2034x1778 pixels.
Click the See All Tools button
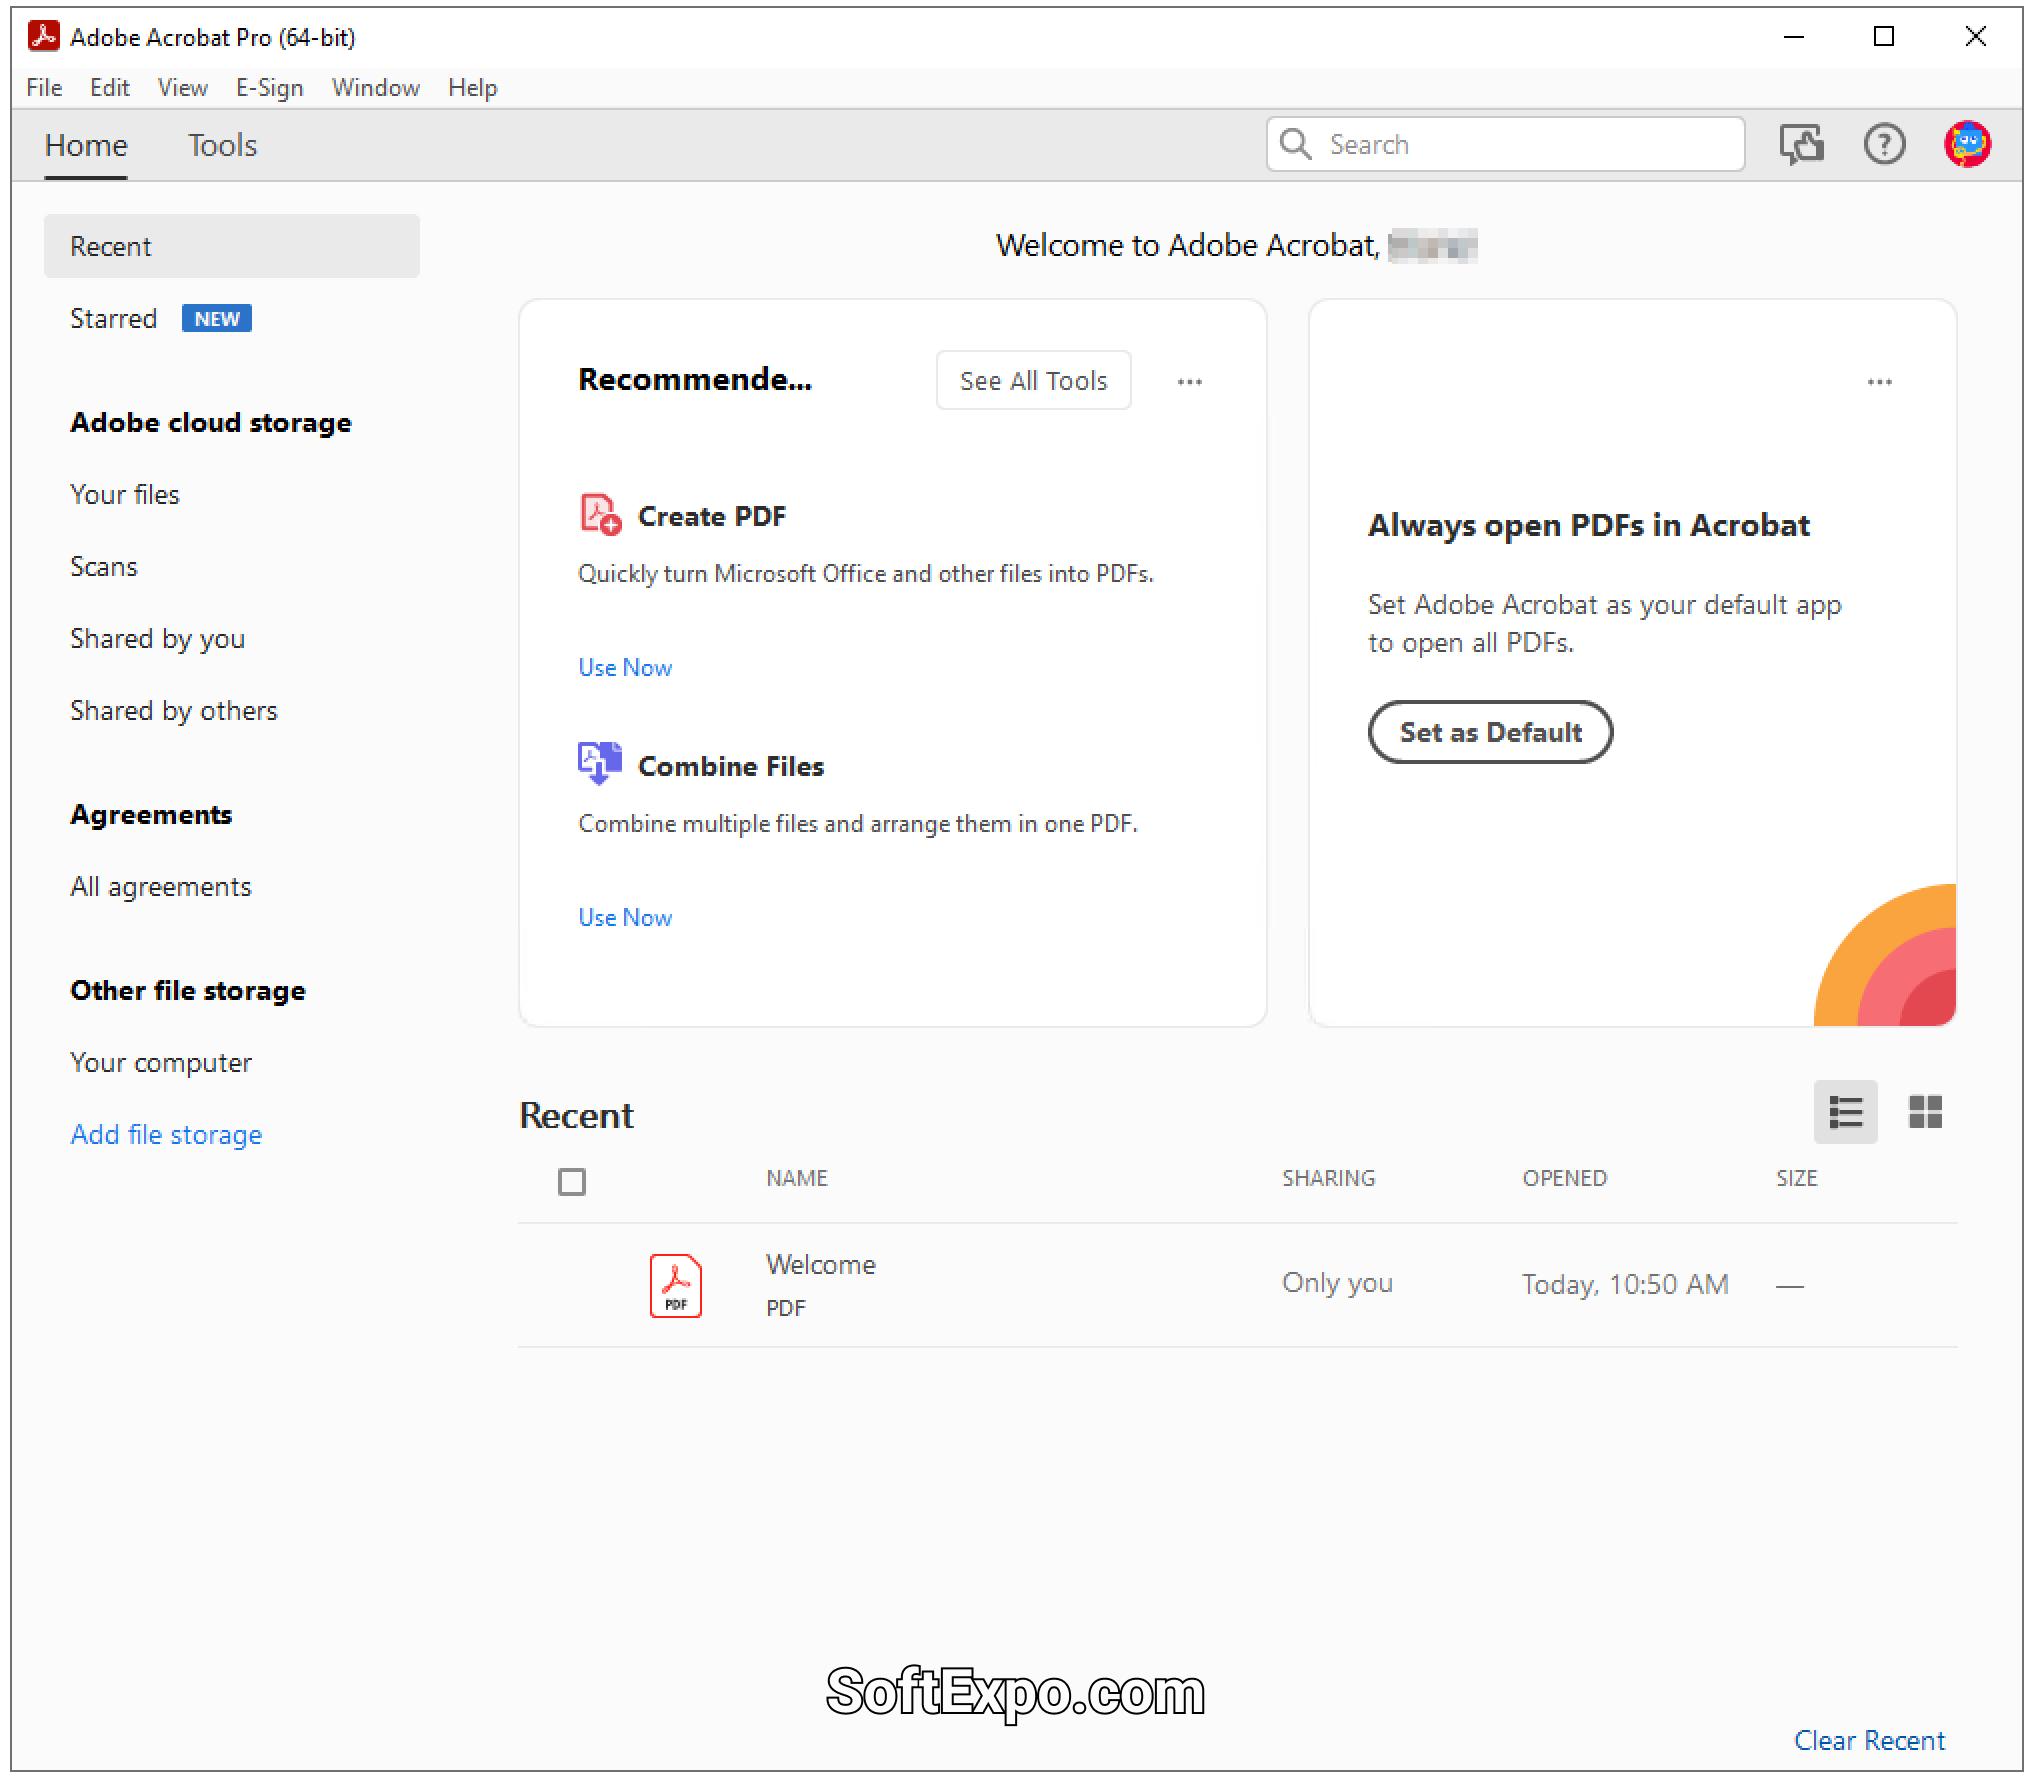[1033, 380]
